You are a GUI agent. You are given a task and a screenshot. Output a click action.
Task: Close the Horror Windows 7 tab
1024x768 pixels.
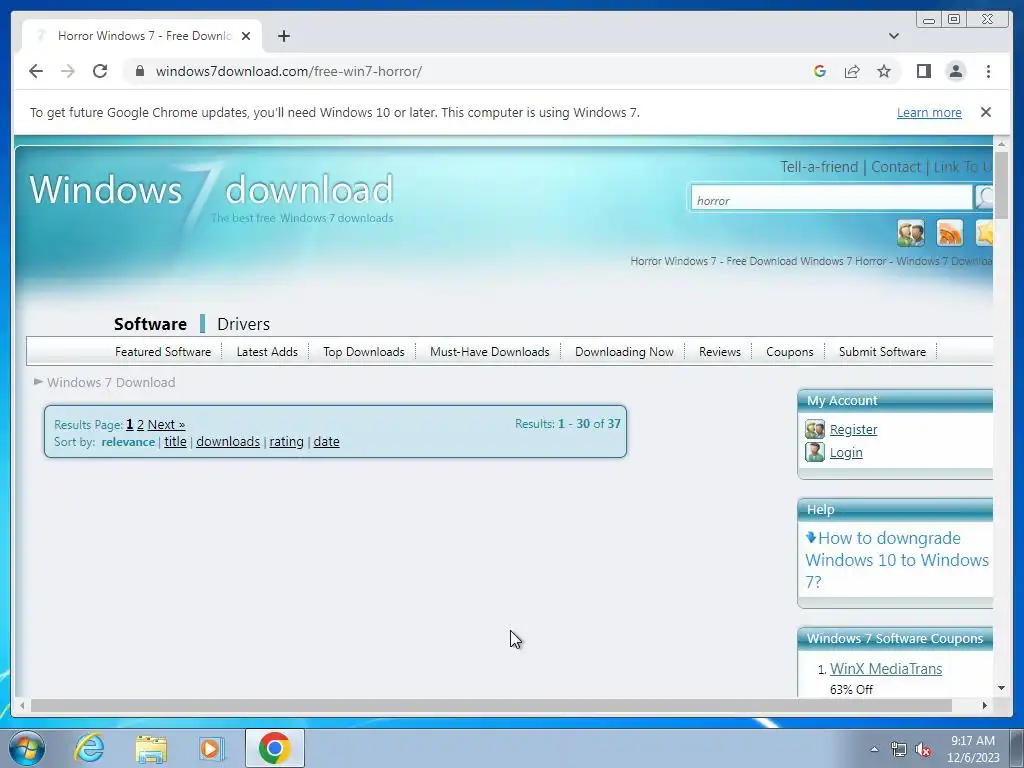click(246, 36)
